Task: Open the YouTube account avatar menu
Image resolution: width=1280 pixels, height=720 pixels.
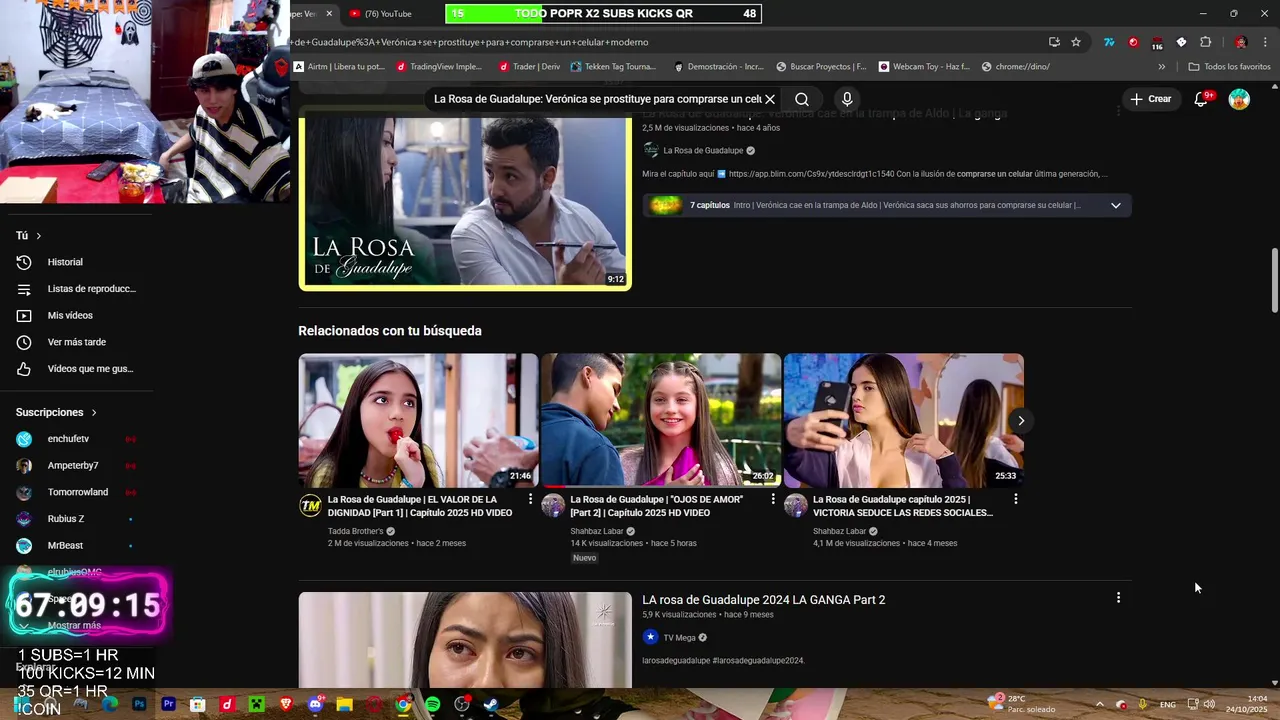Action: click(1239, 99)
